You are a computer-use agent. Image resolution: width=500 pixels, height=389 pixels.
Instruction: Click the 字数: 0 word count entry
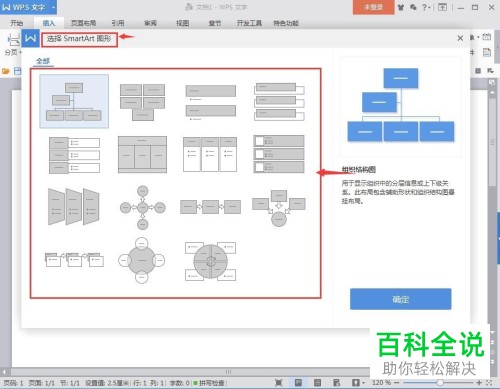180,383
